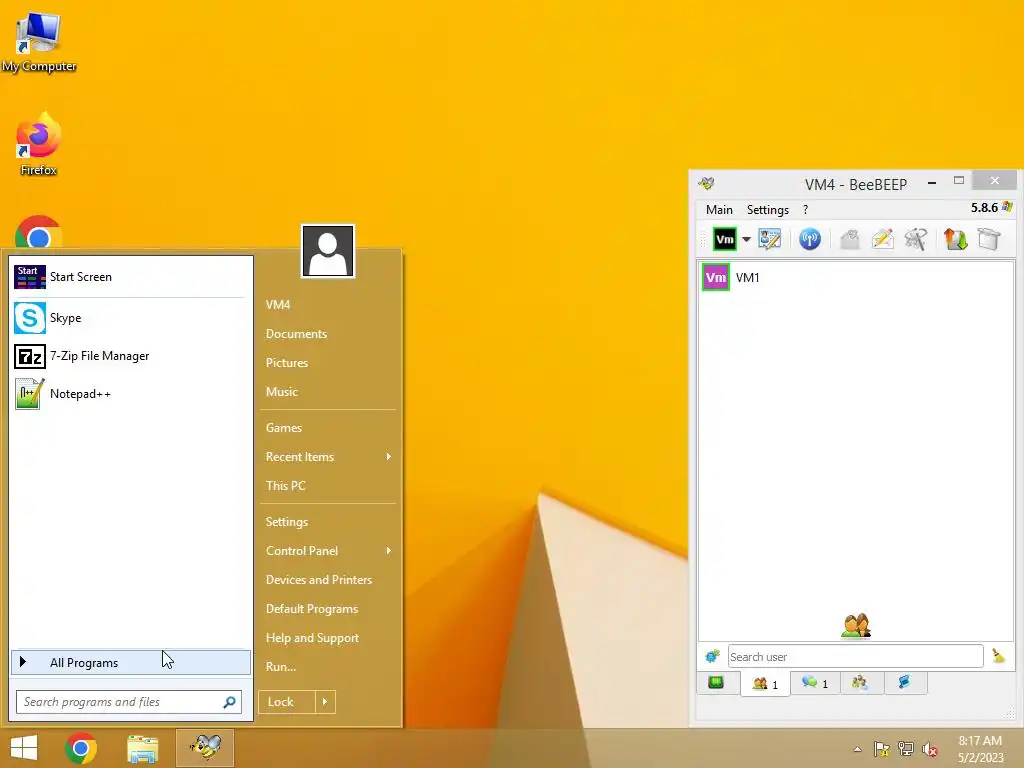Switch to the blue network tab in BeeBEEP
The width and height of the screenshot is (1024, 768).
(904, 683)
